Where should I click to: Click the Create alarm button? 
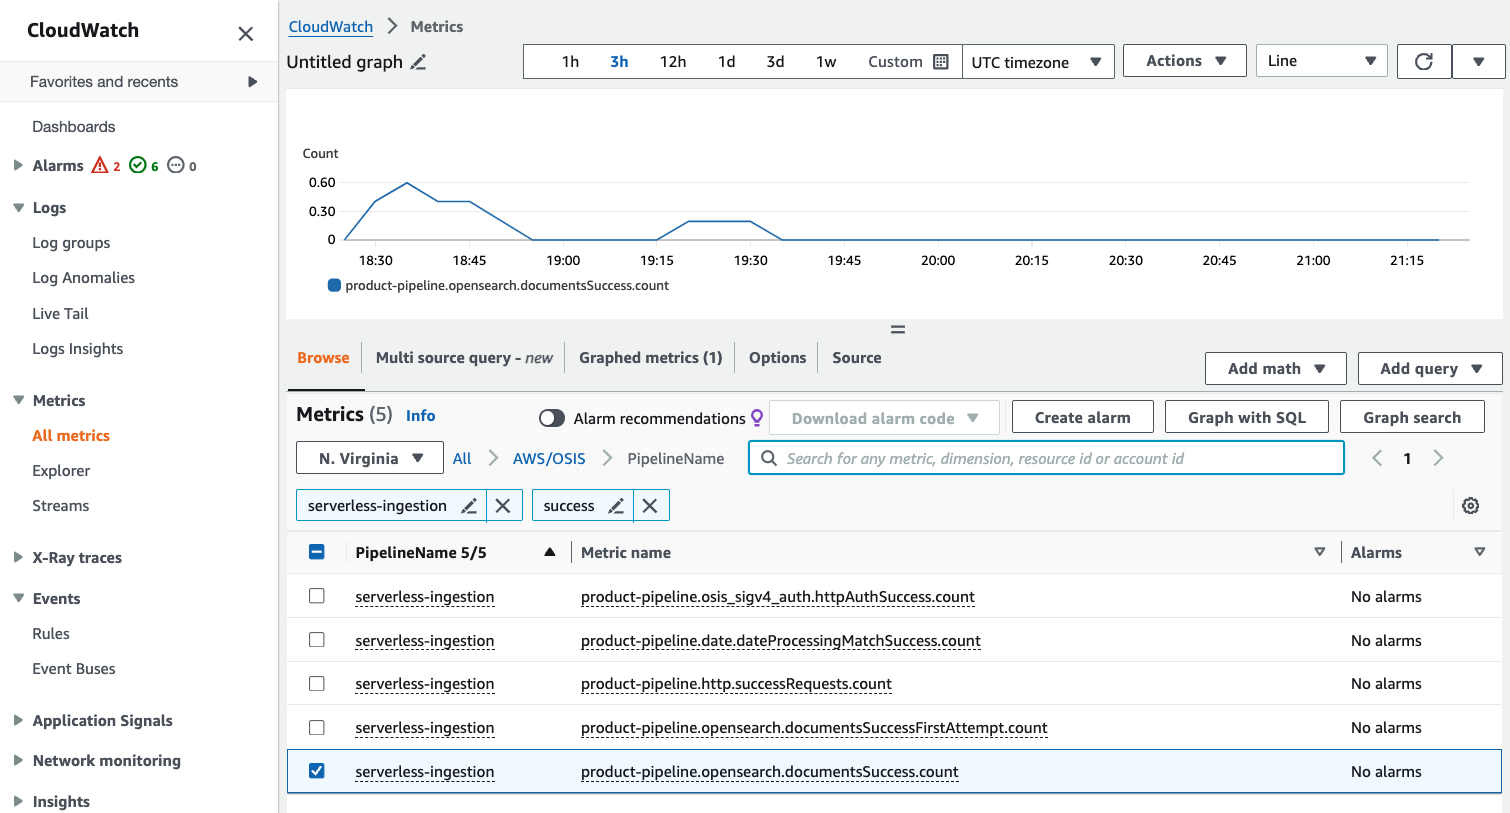pos(1082,417)
